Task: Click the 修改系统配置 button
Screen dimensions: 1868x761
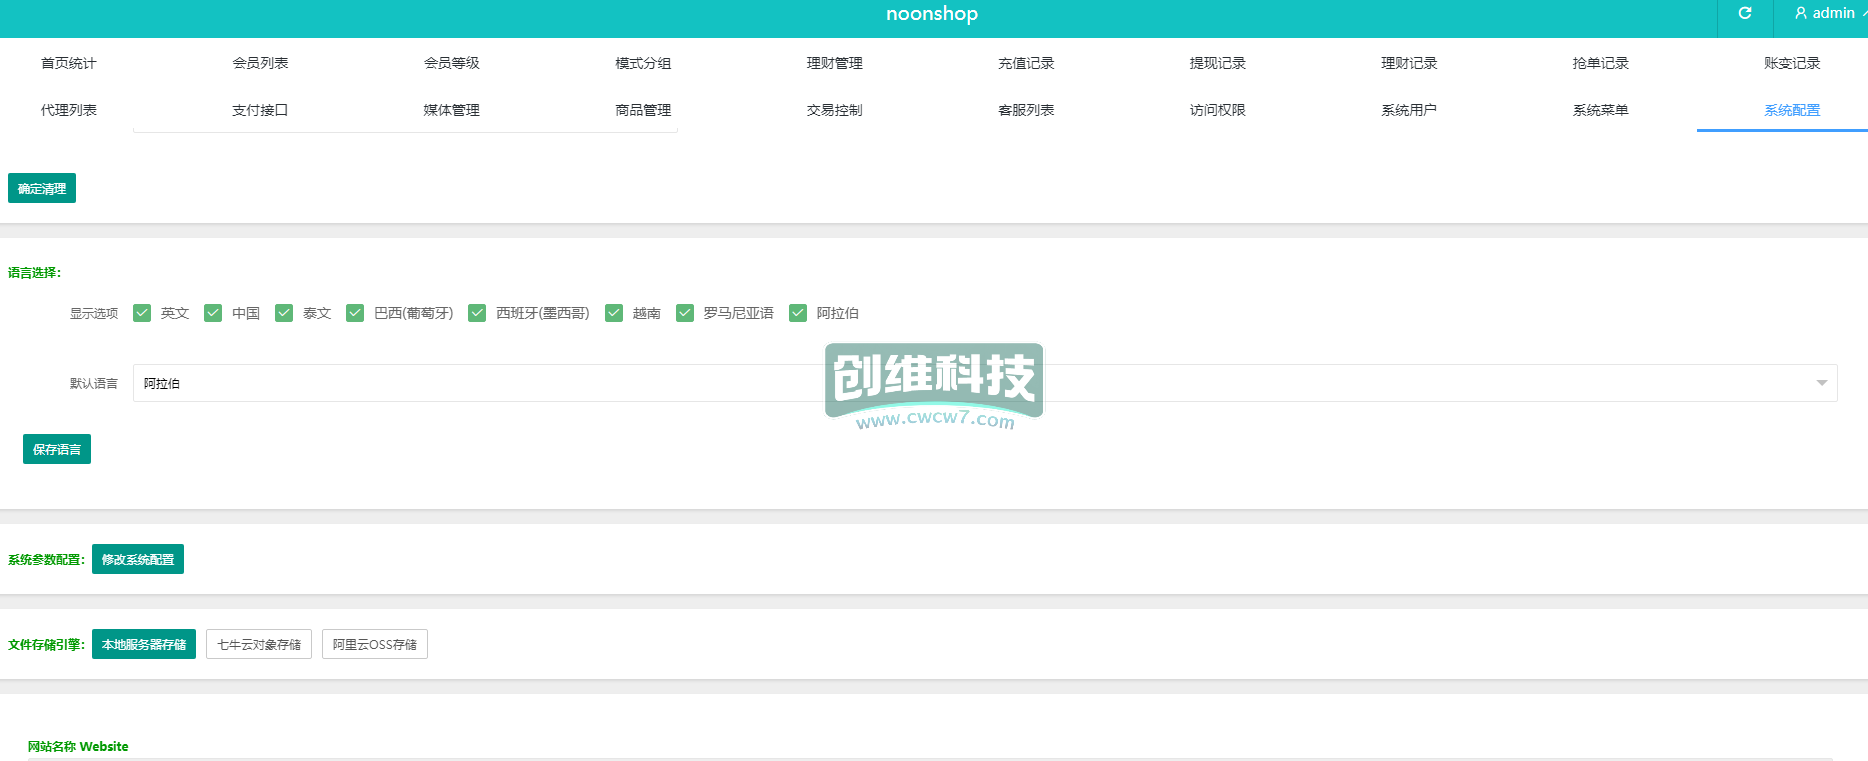Action: (x=138, y=559)
